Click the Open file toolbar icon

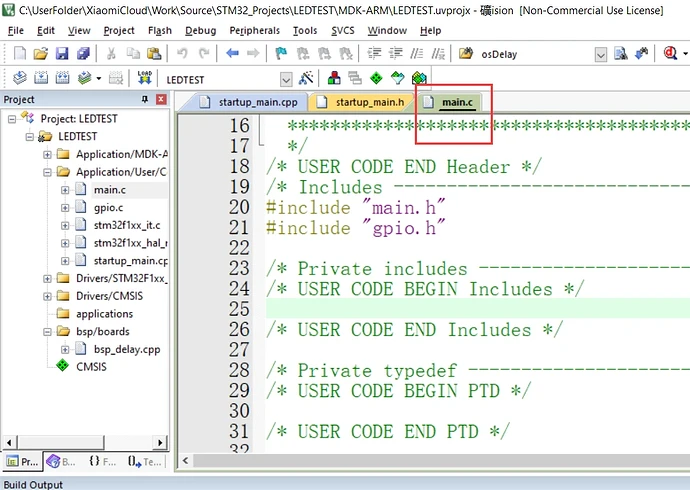point(39,54)
